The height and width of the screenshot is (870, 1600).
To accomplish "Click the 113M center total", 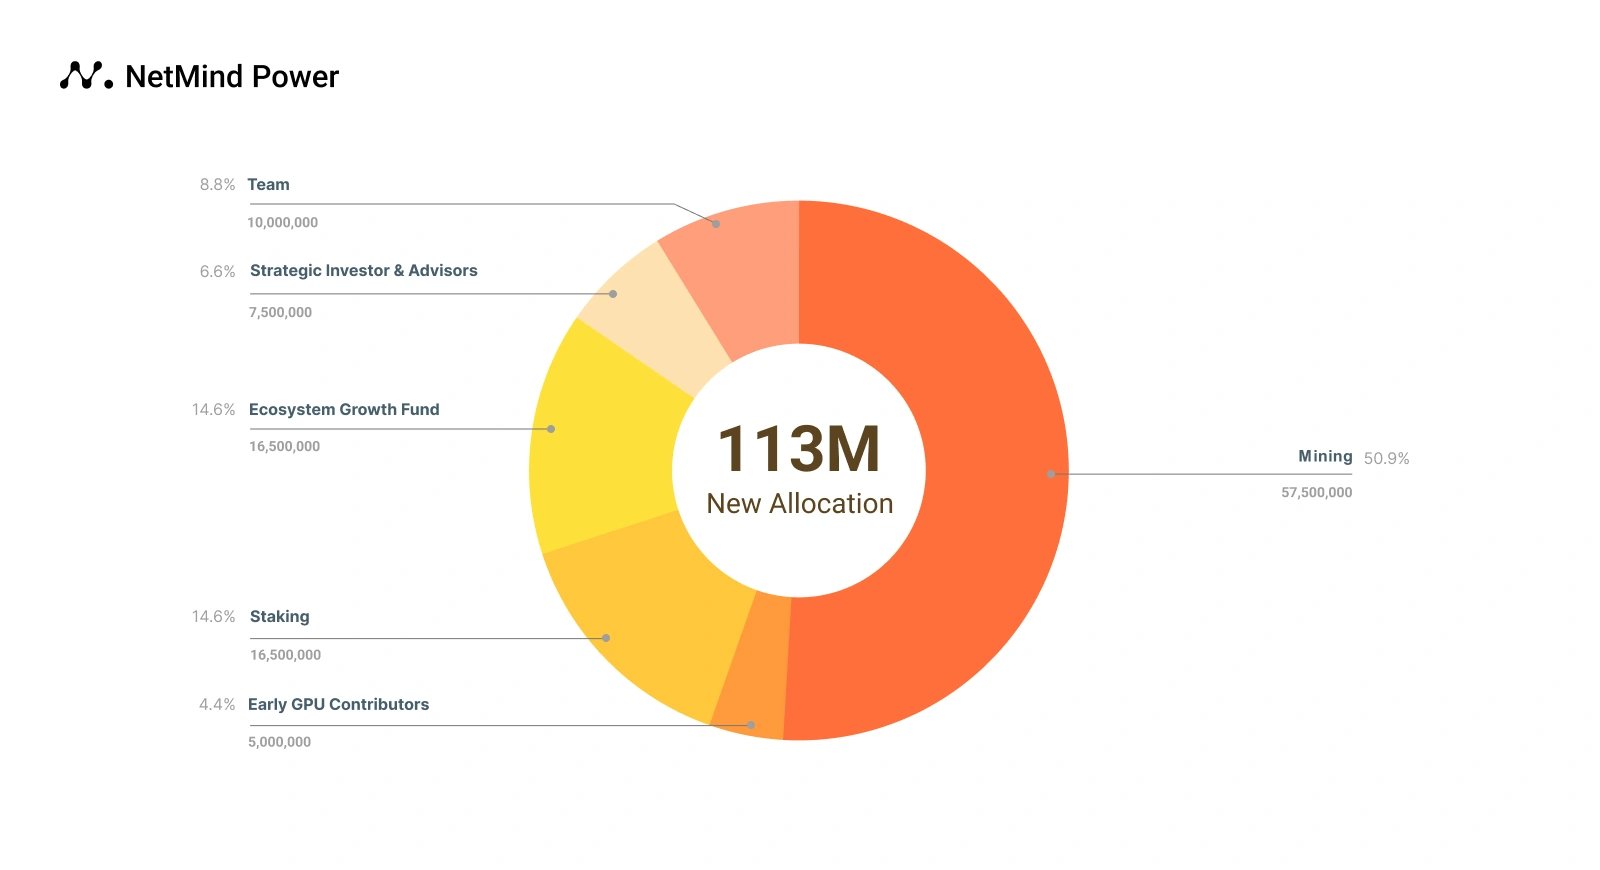I will [x=799, y=449].
